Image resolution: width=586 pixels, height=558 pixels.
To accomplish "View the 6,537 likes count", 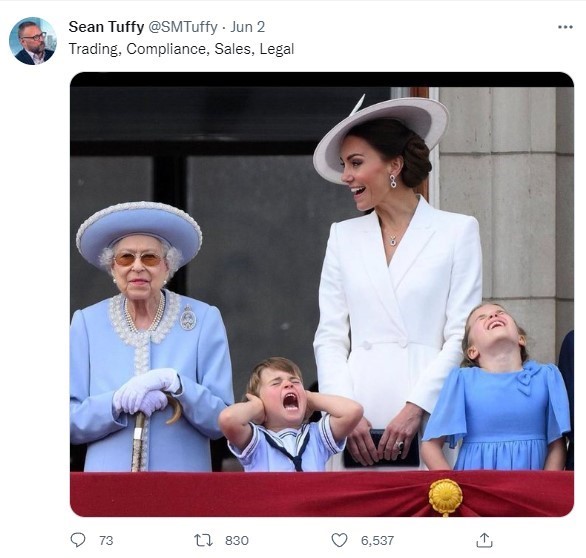I will 377,540.
